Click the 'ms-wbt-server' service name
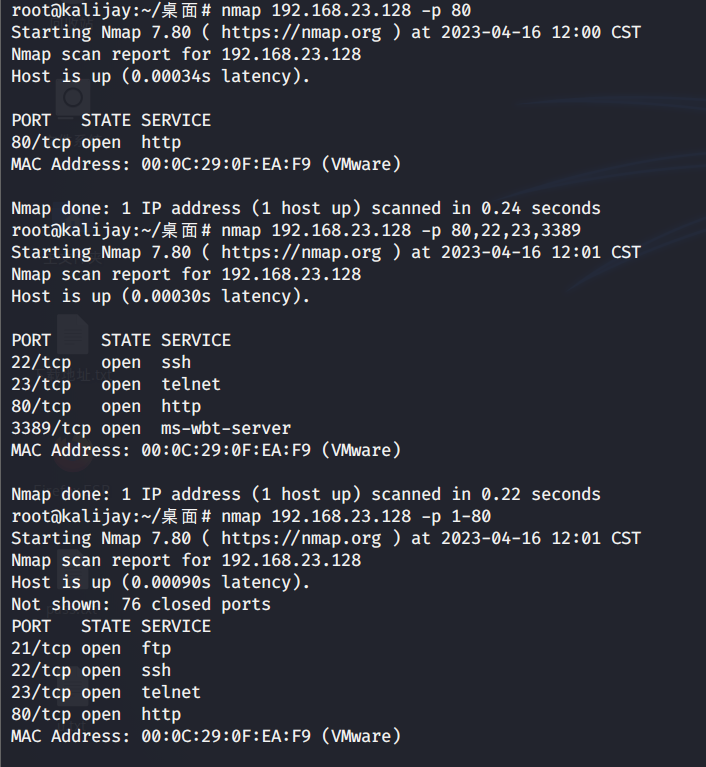Screen dimensions: 706x767 (x=226, y=428)
